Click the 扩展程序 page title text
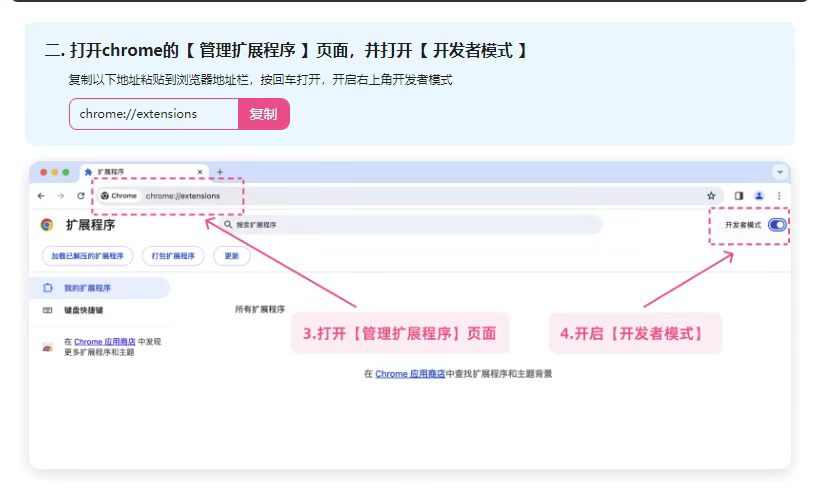The height and width of the screenshot is (501, 833). (90, 225)
